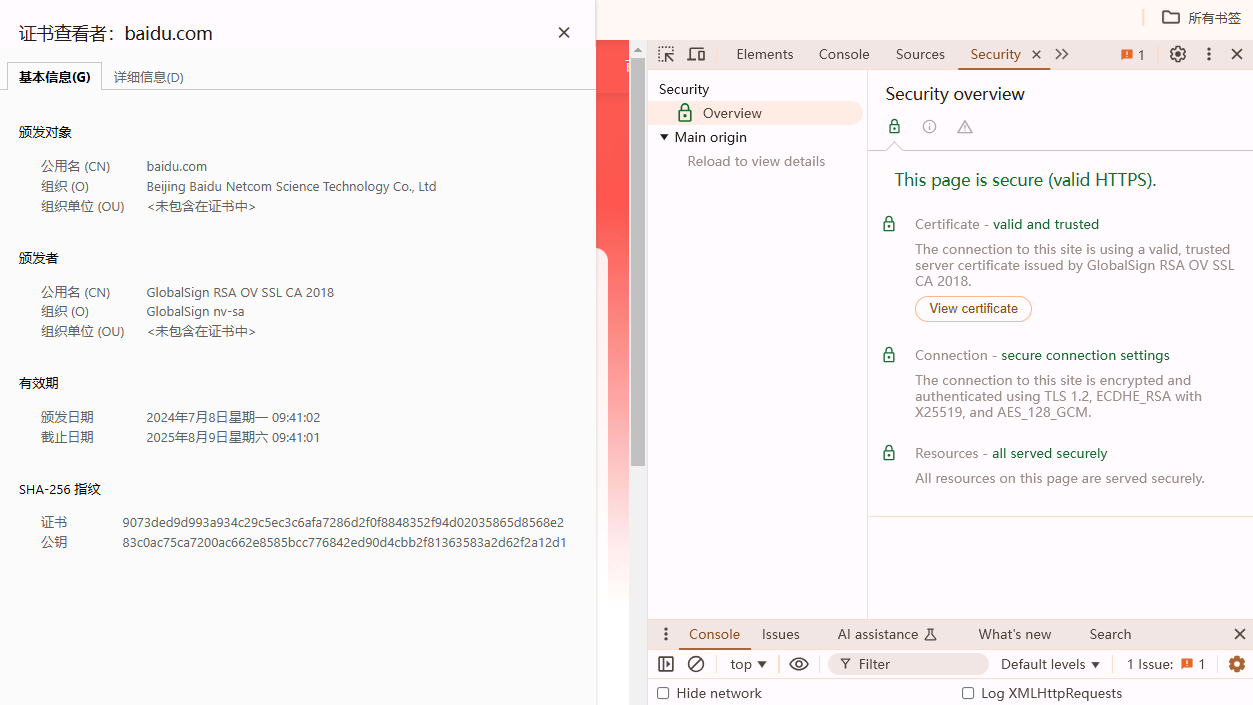
Task: Open the top JavaScript context dropdown
Action: (748, 664)
